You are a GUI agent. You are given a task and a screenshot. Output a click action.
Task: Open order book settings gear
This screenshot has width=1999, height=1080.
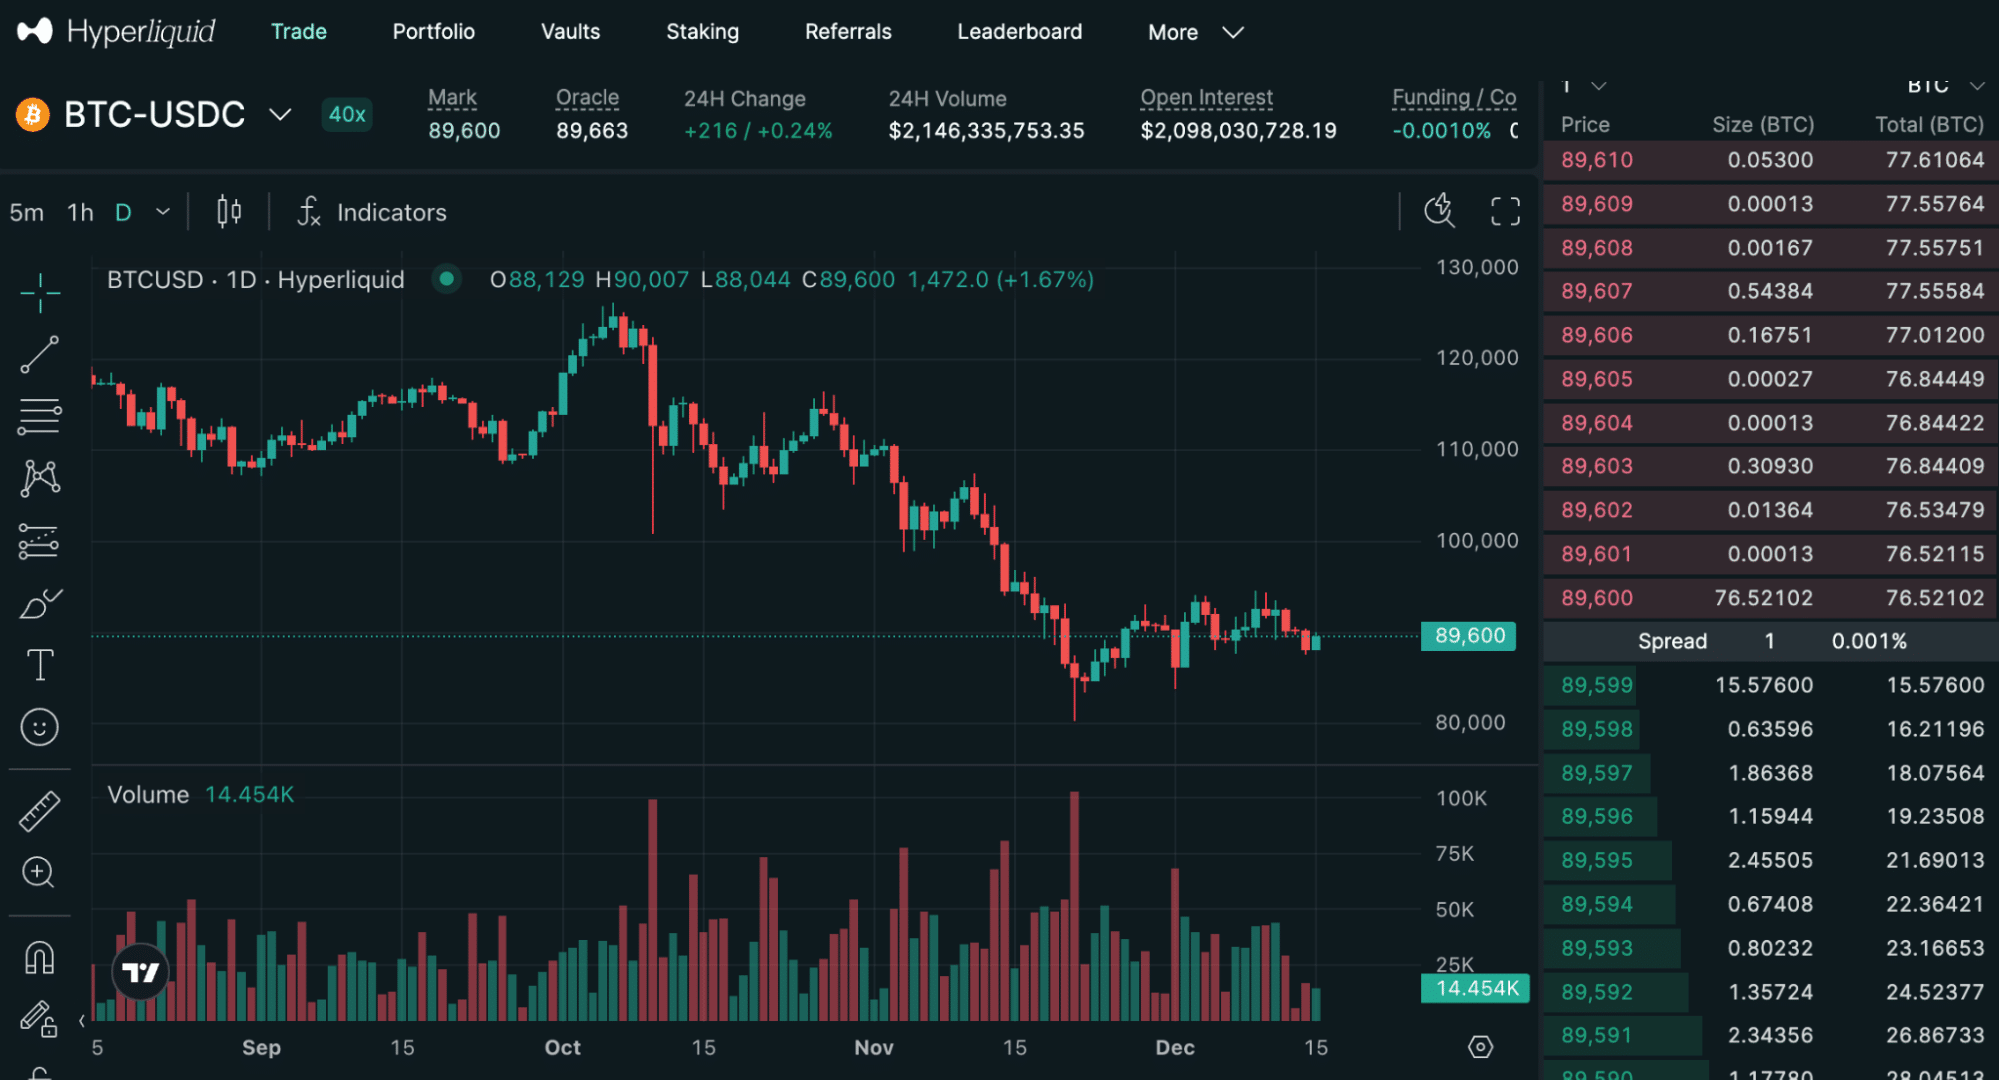point(1479,1046)
